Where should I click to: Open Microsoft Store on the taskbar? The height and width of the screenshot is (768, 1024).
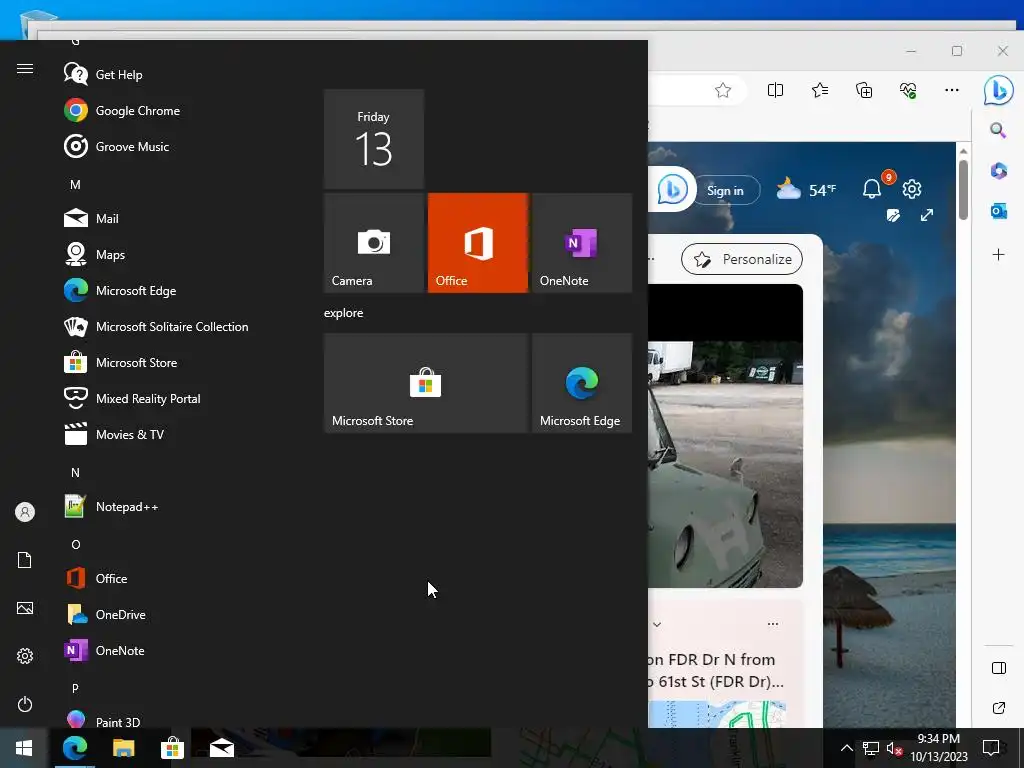click(172, 748)
